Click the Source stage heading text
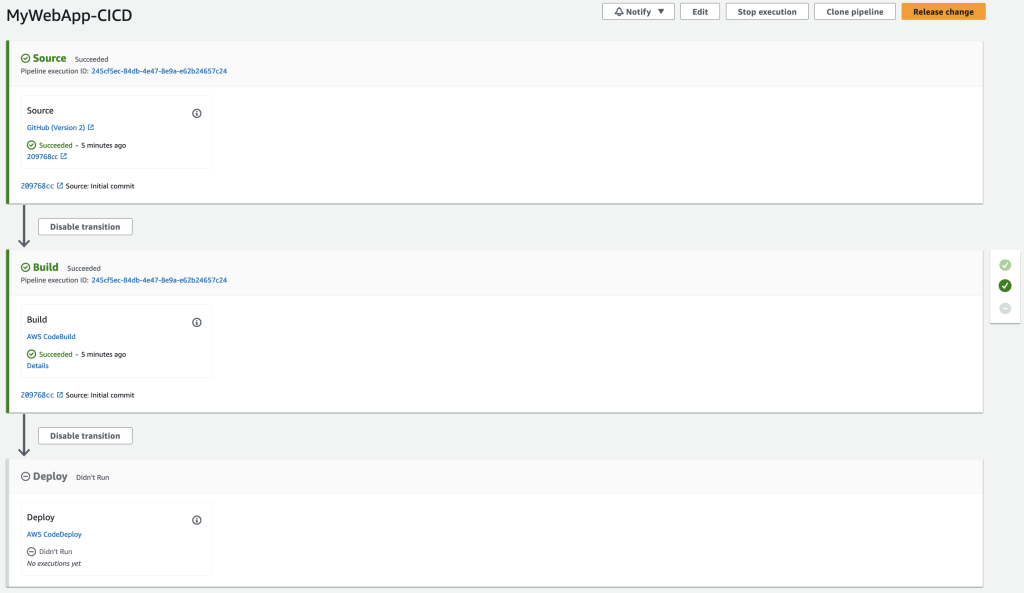This screenshot has height=593, width=1024. 50,58
